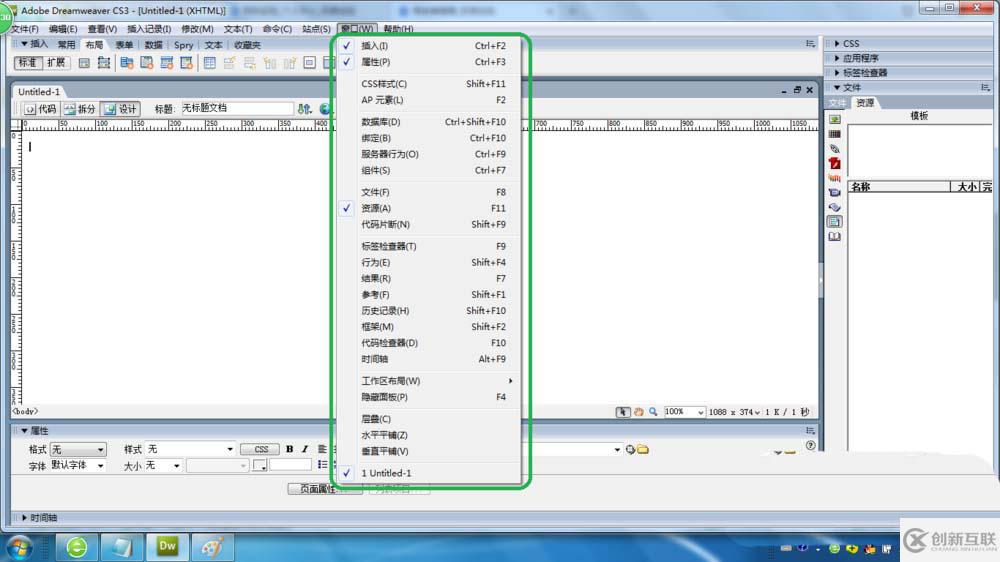Click the insert Table icon in layout bar
This screenshot has height=562, width=1000.
[210, 63]
